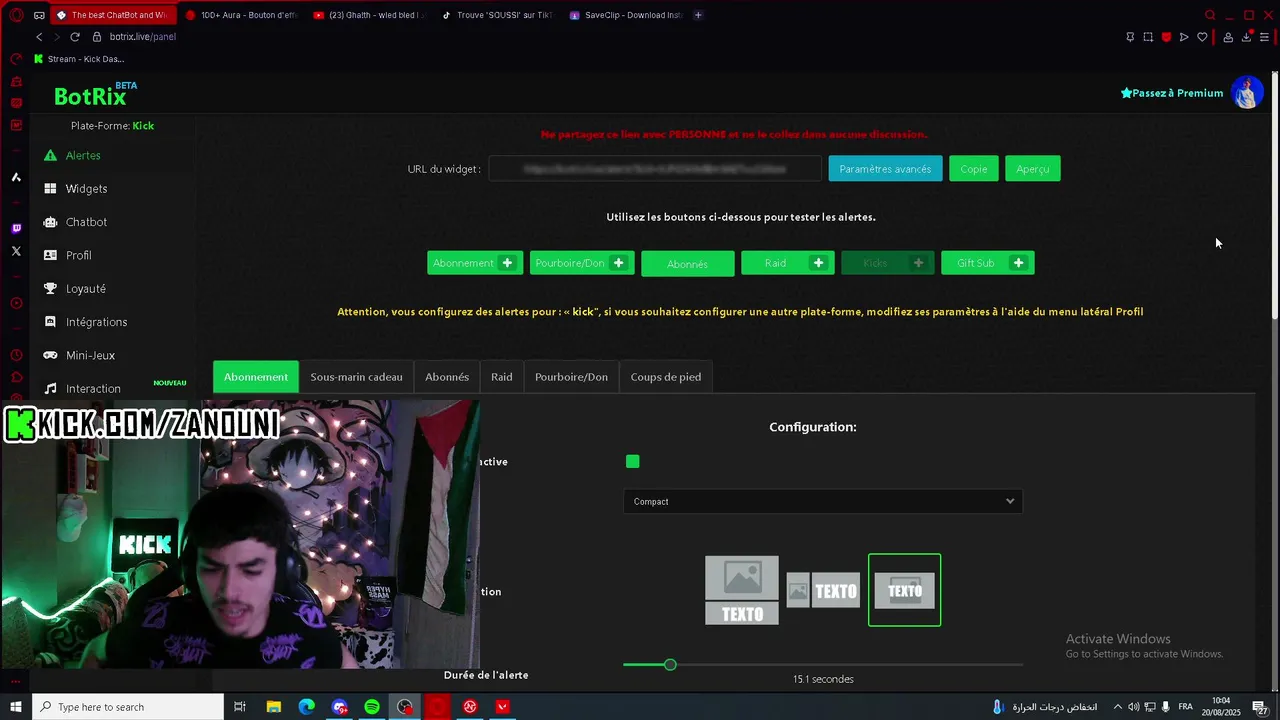The width and height of the screenshot is (1280, 720).
Task: Click plus icon on greyed Kicks button
Action: (918, 263)
